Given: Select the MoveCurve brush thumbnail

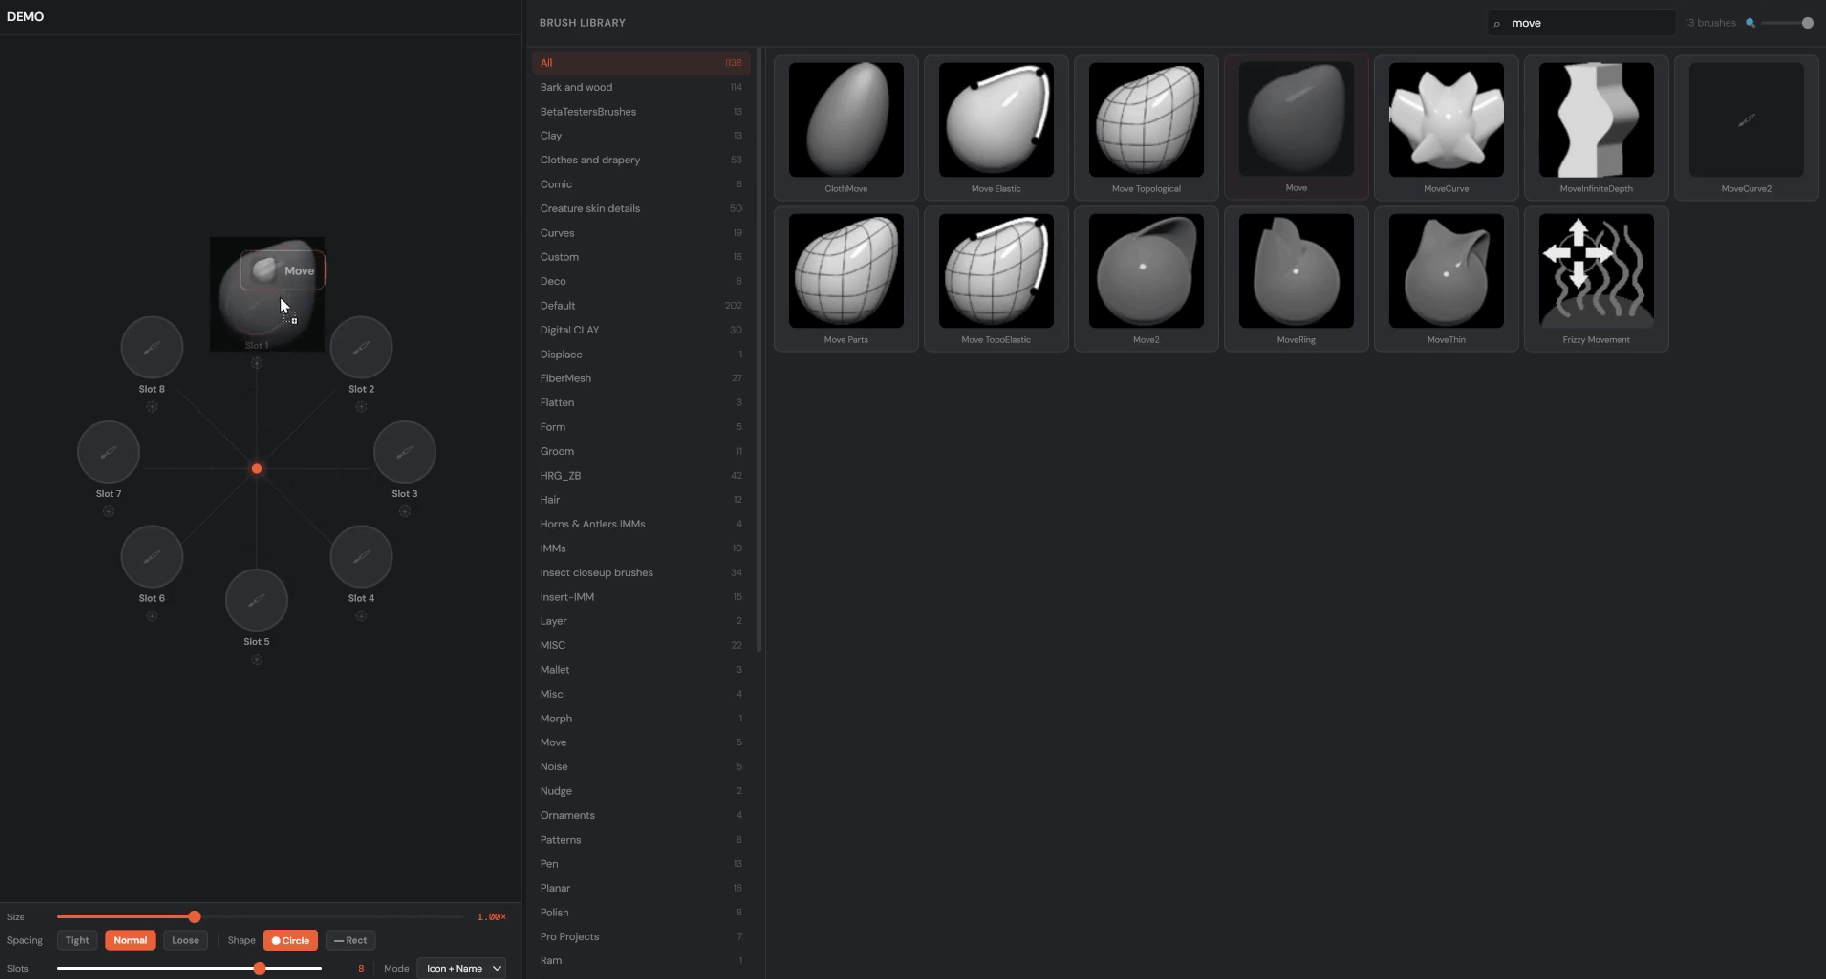Looking at the screenshot, I should point(1446,127).
